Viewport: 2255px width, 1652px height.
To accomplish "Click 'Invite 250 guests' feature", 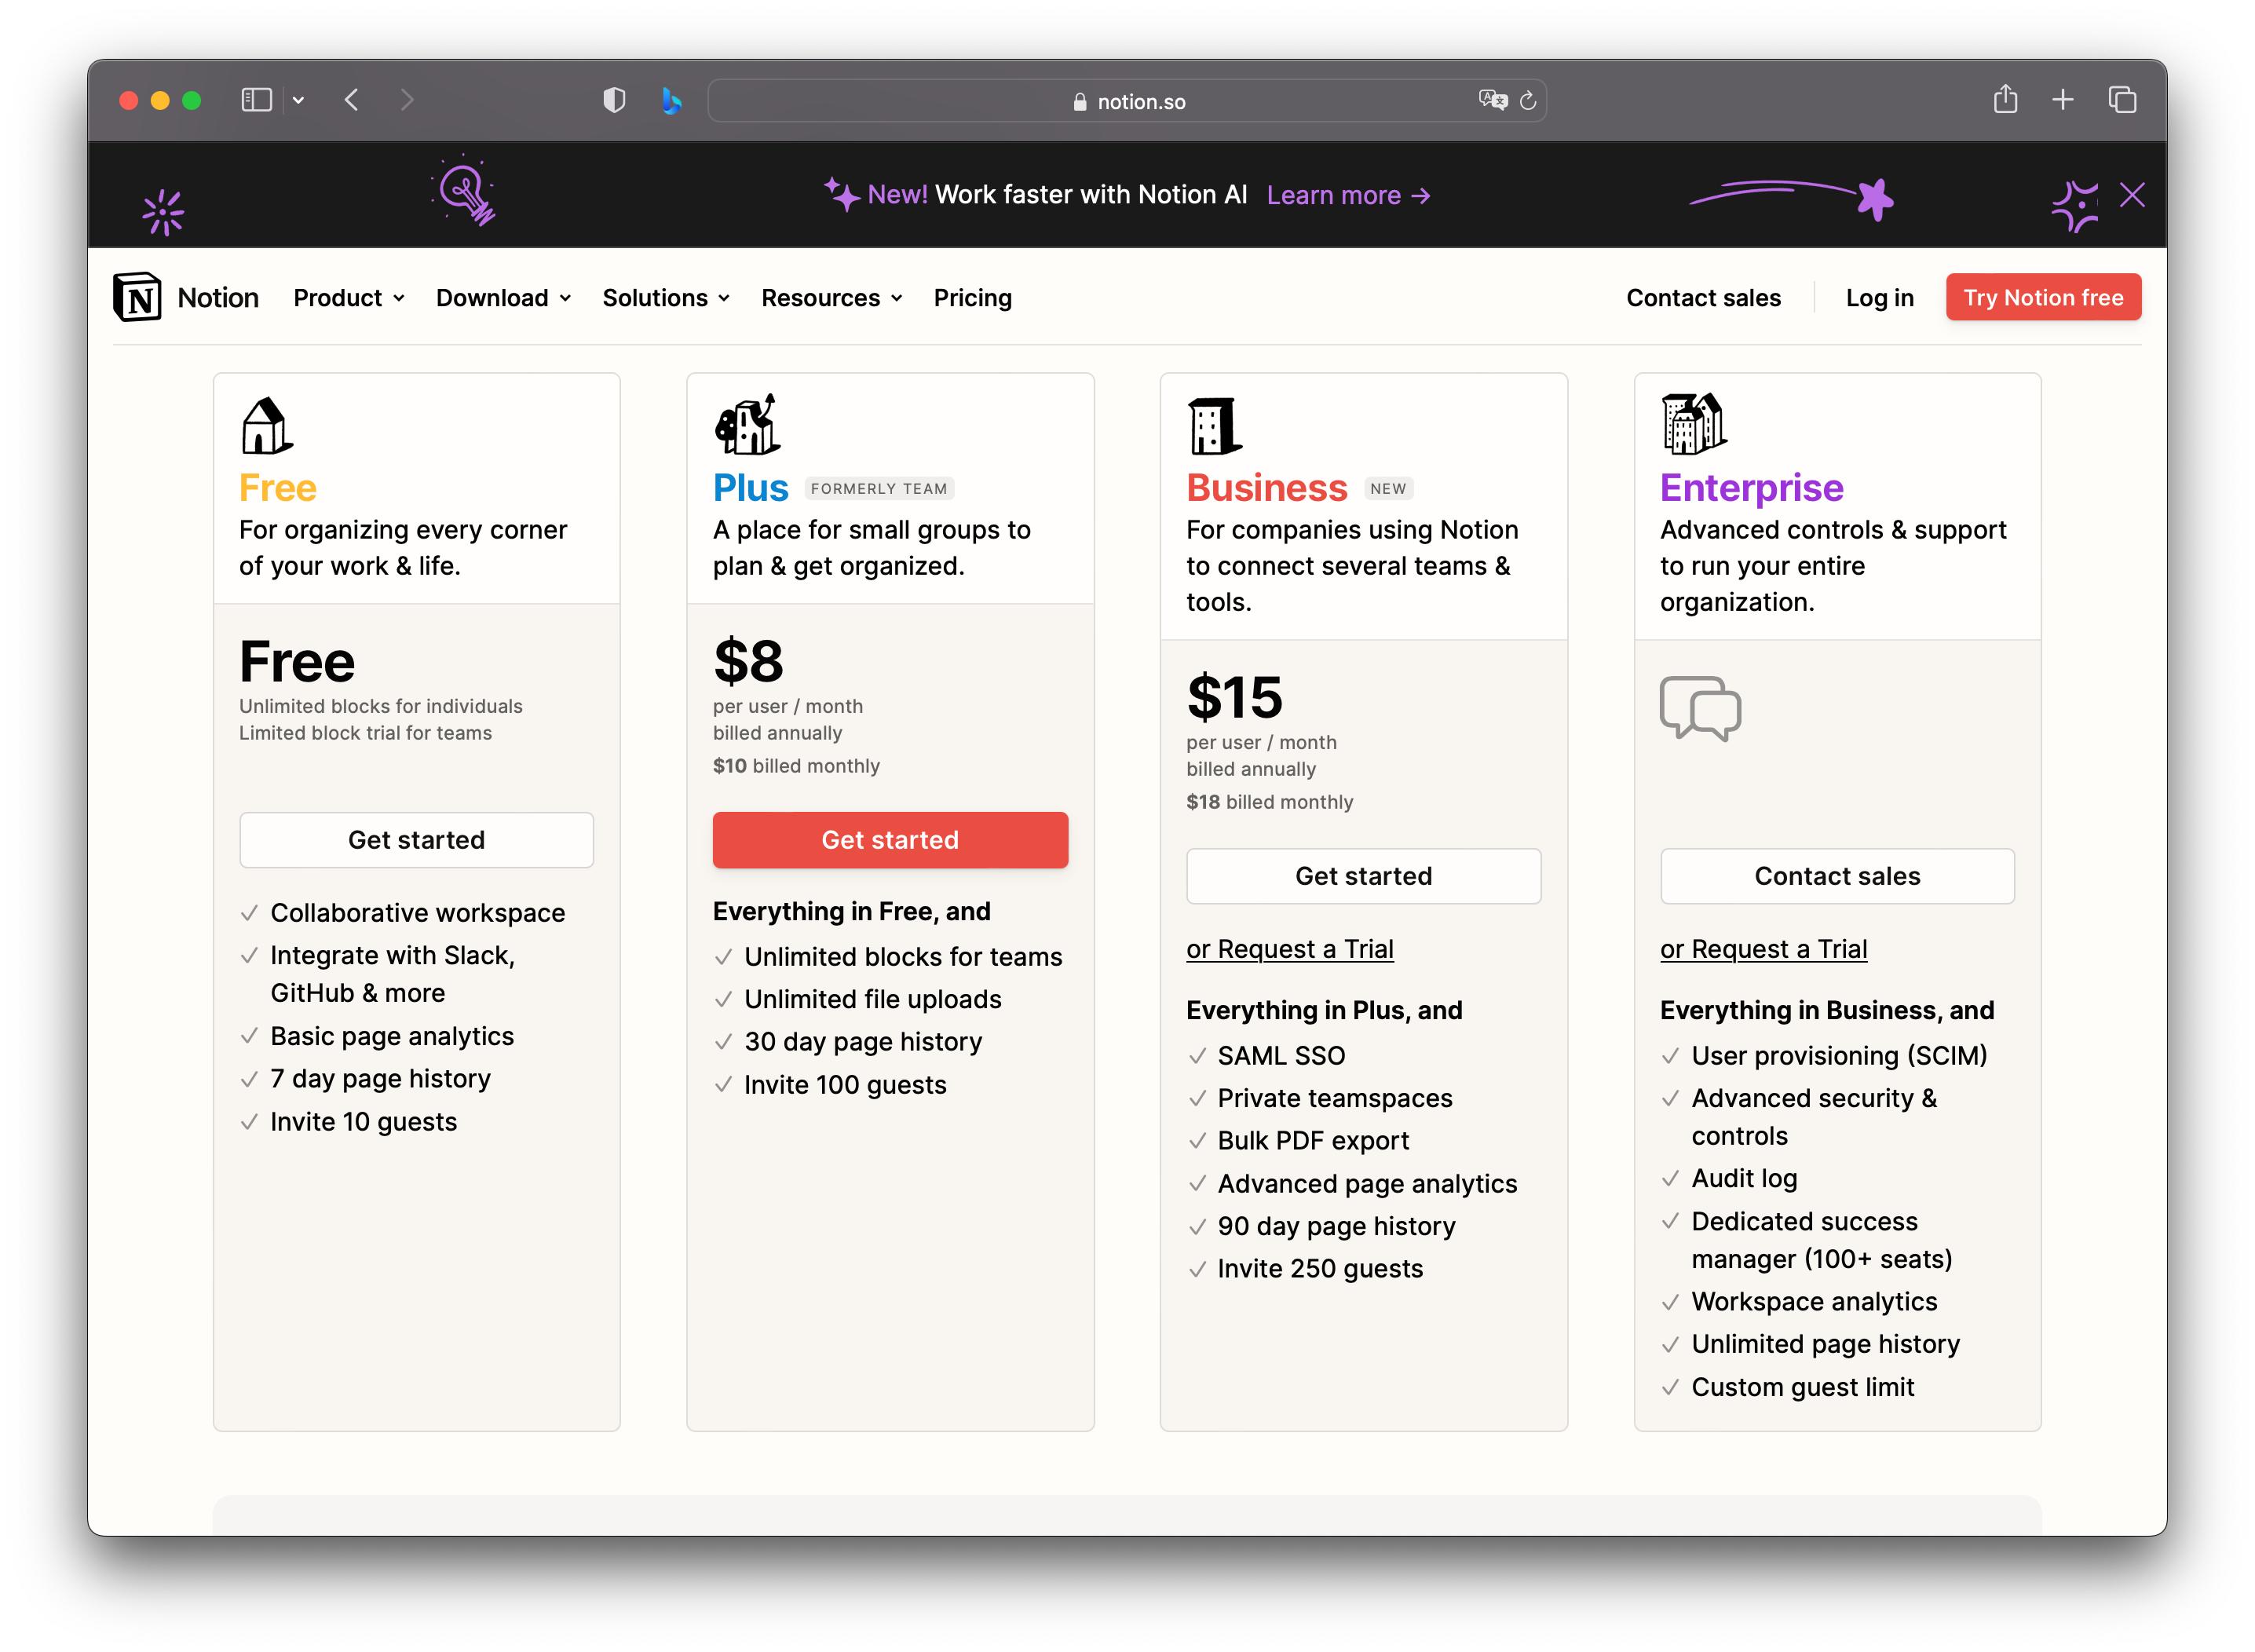I will point(1320,1269).
